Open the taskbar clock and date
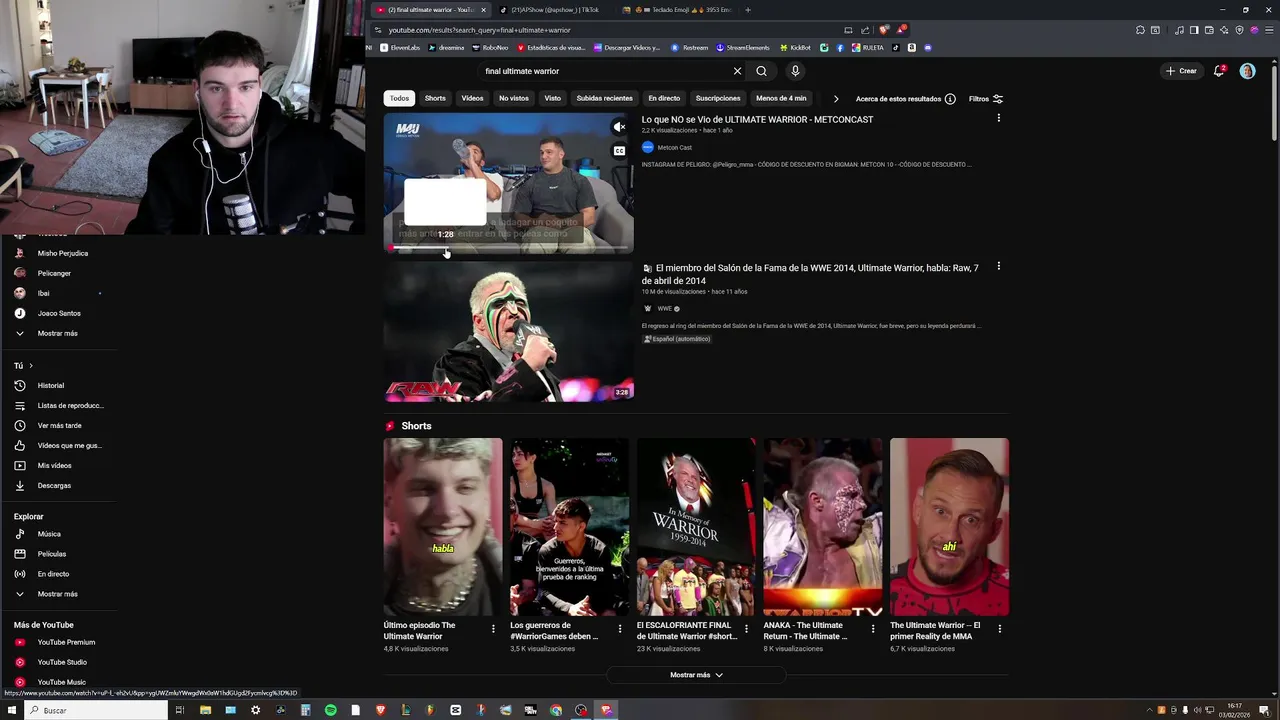Image resolution: width=1280 pixels, height=720 pixels. pyautogui.click(x=1235, y=710)
